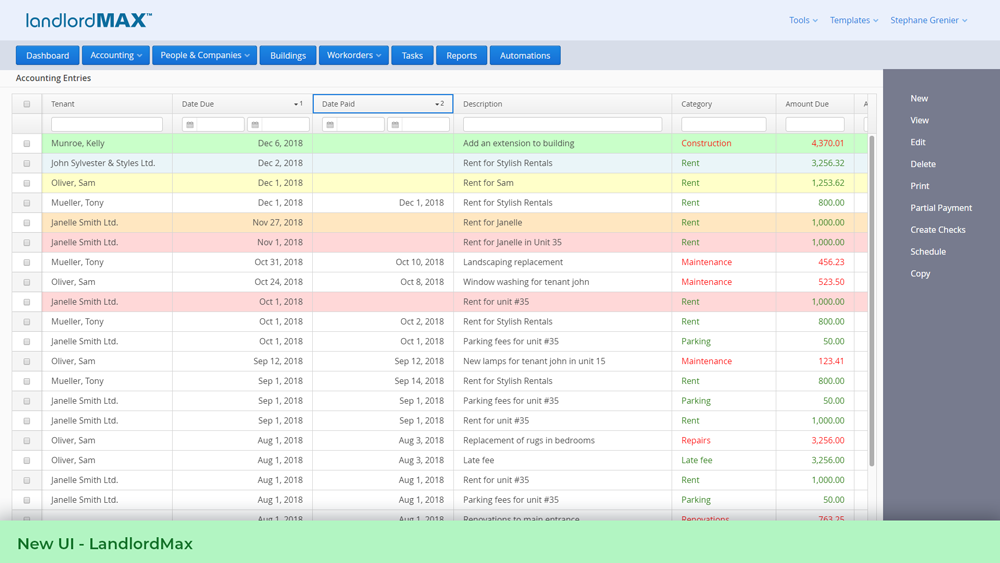This screenshot has height=563, width=1000.
Task: Select the Landscaping replacement row checkbox
Action: click(27, 262)
